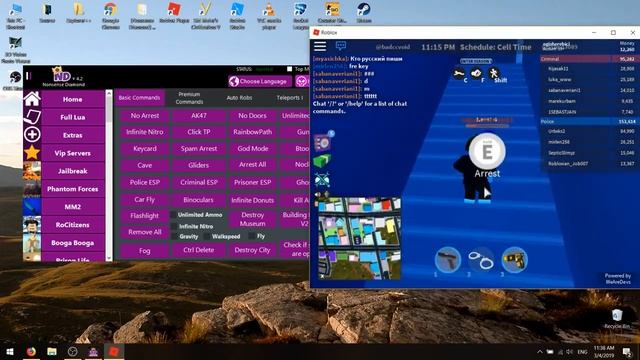Enable the Walkspeed checkbox

(x=207, y=236)
